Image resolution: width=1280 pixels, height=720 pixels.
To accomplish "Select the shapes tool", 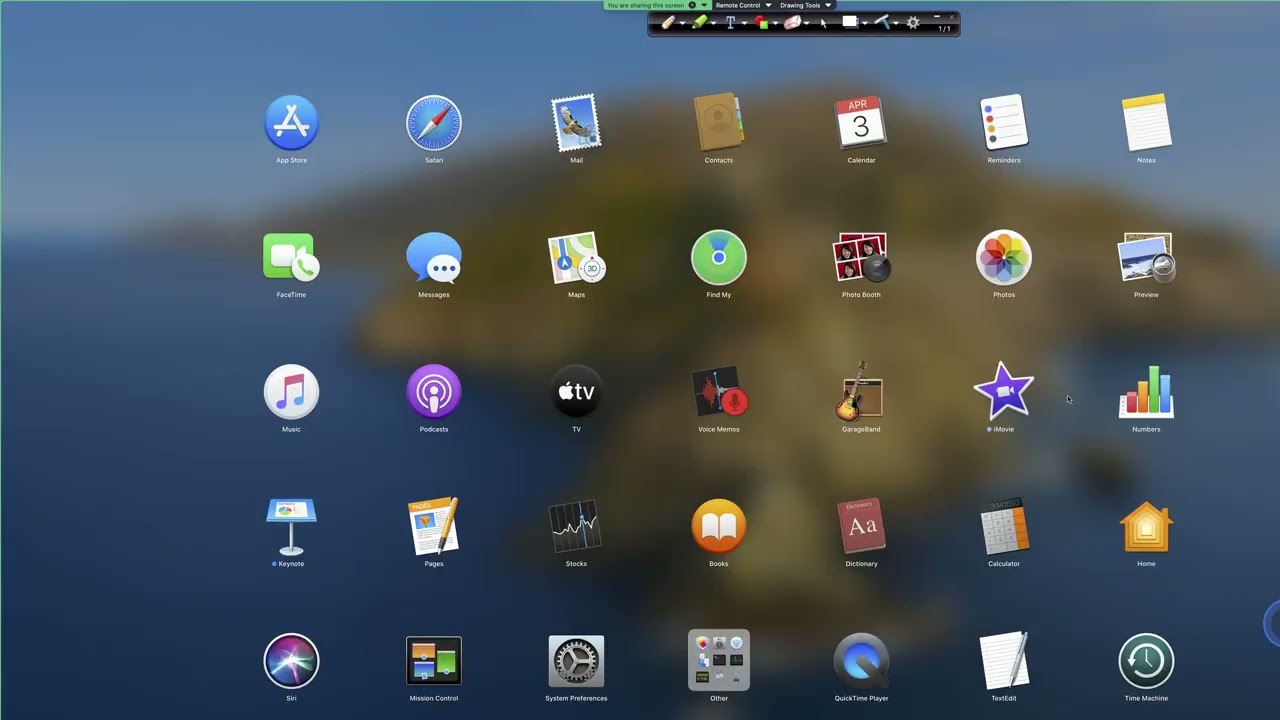I will (x=761, y=22).
